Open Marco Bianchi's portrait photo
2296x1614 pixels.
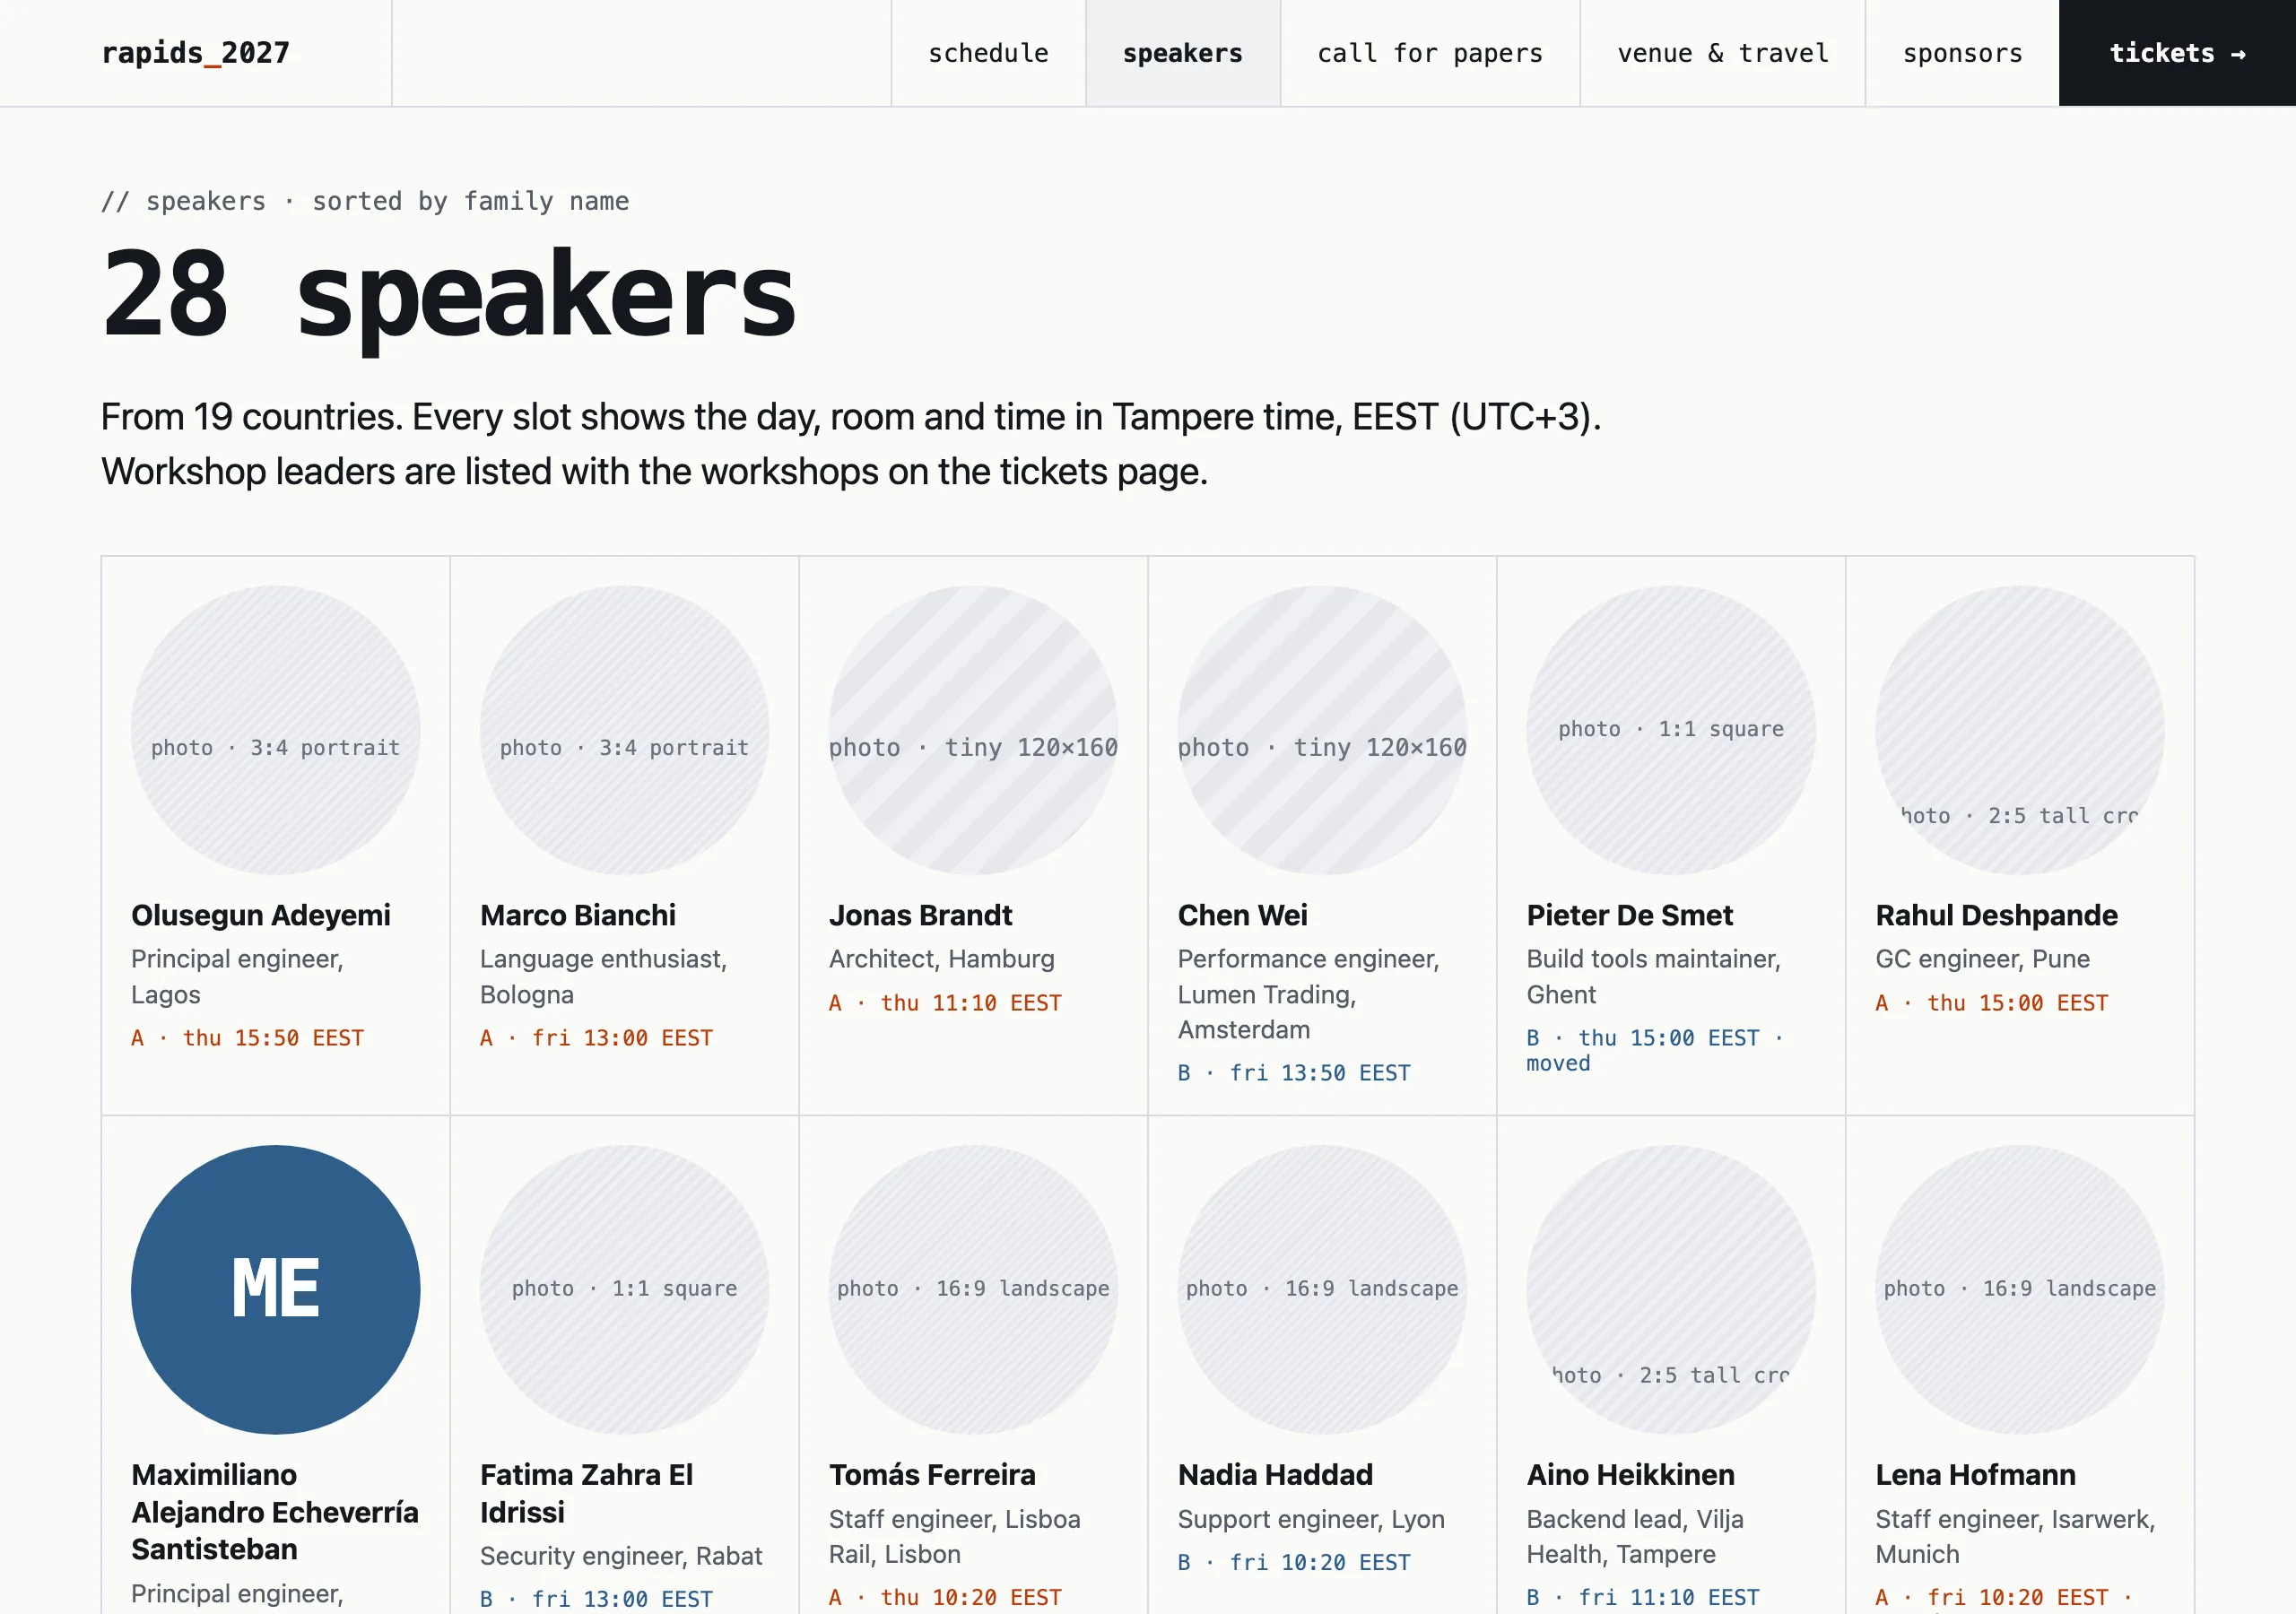(x=624, y=730)
